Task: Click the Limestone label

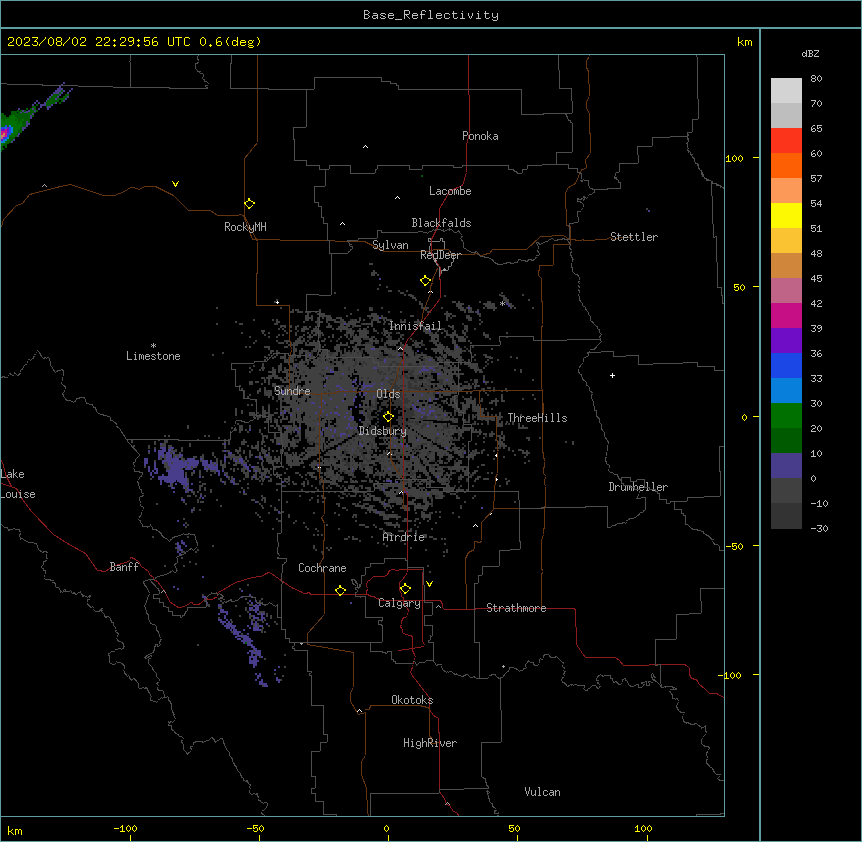Action: [153, 356]
